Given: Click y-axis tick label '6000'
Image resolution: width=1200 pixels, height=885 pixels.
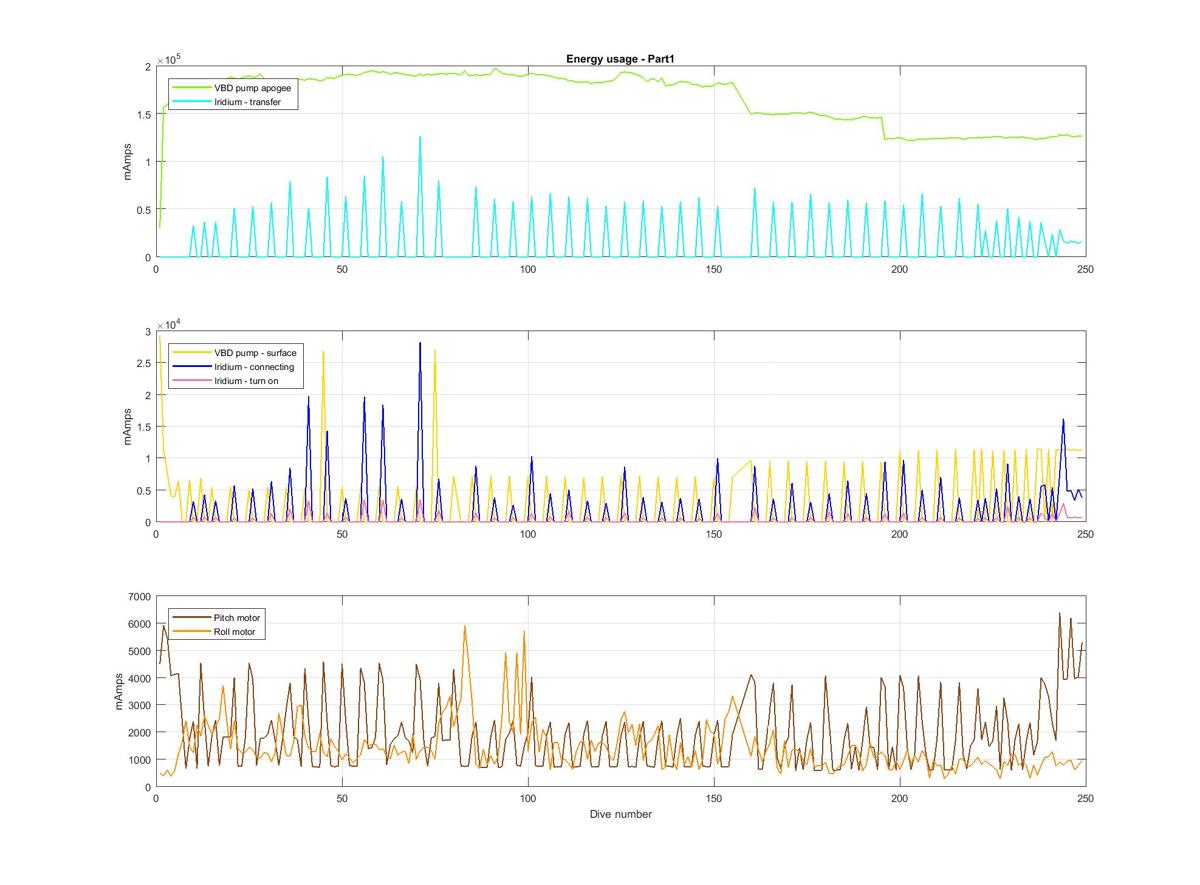Looking at the screenshot, I should click(x=138, y=624).
